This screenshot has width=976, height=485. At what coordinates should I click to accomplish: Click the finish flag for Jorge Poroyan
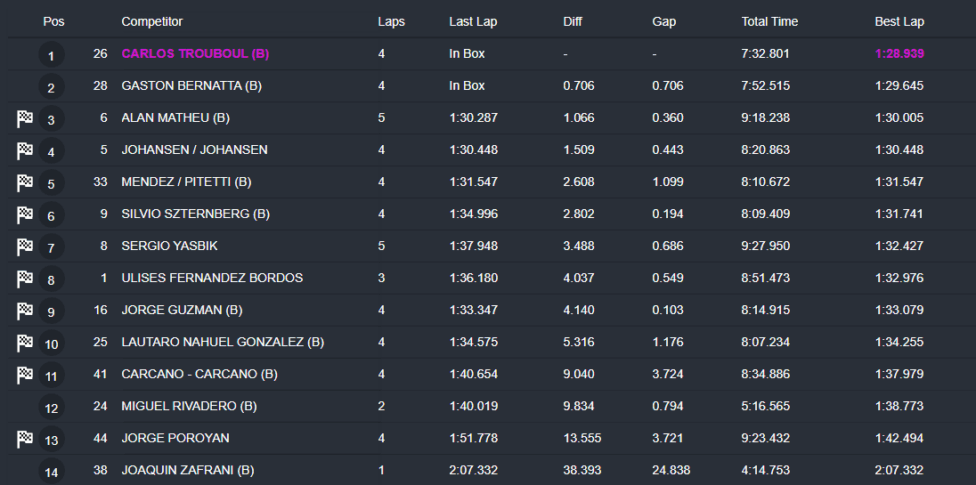click(25, 439)
